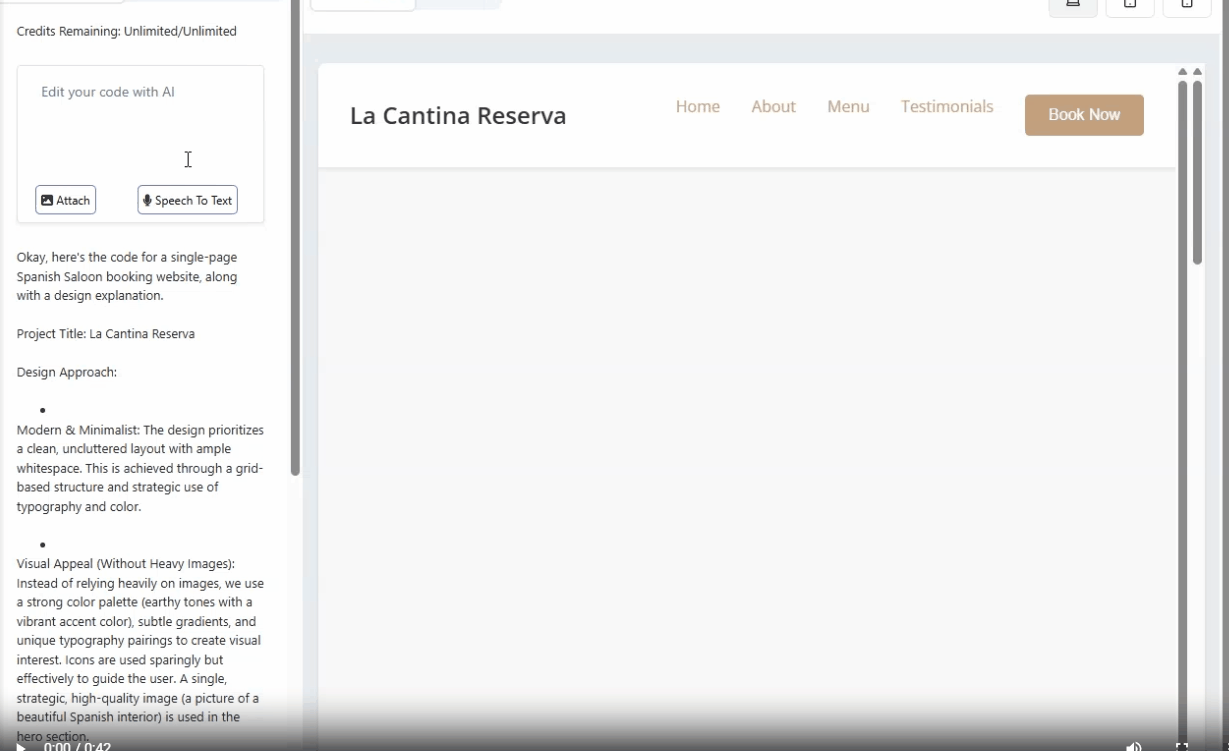Switch to mobile preview device icon

[x=1186, y=5]
